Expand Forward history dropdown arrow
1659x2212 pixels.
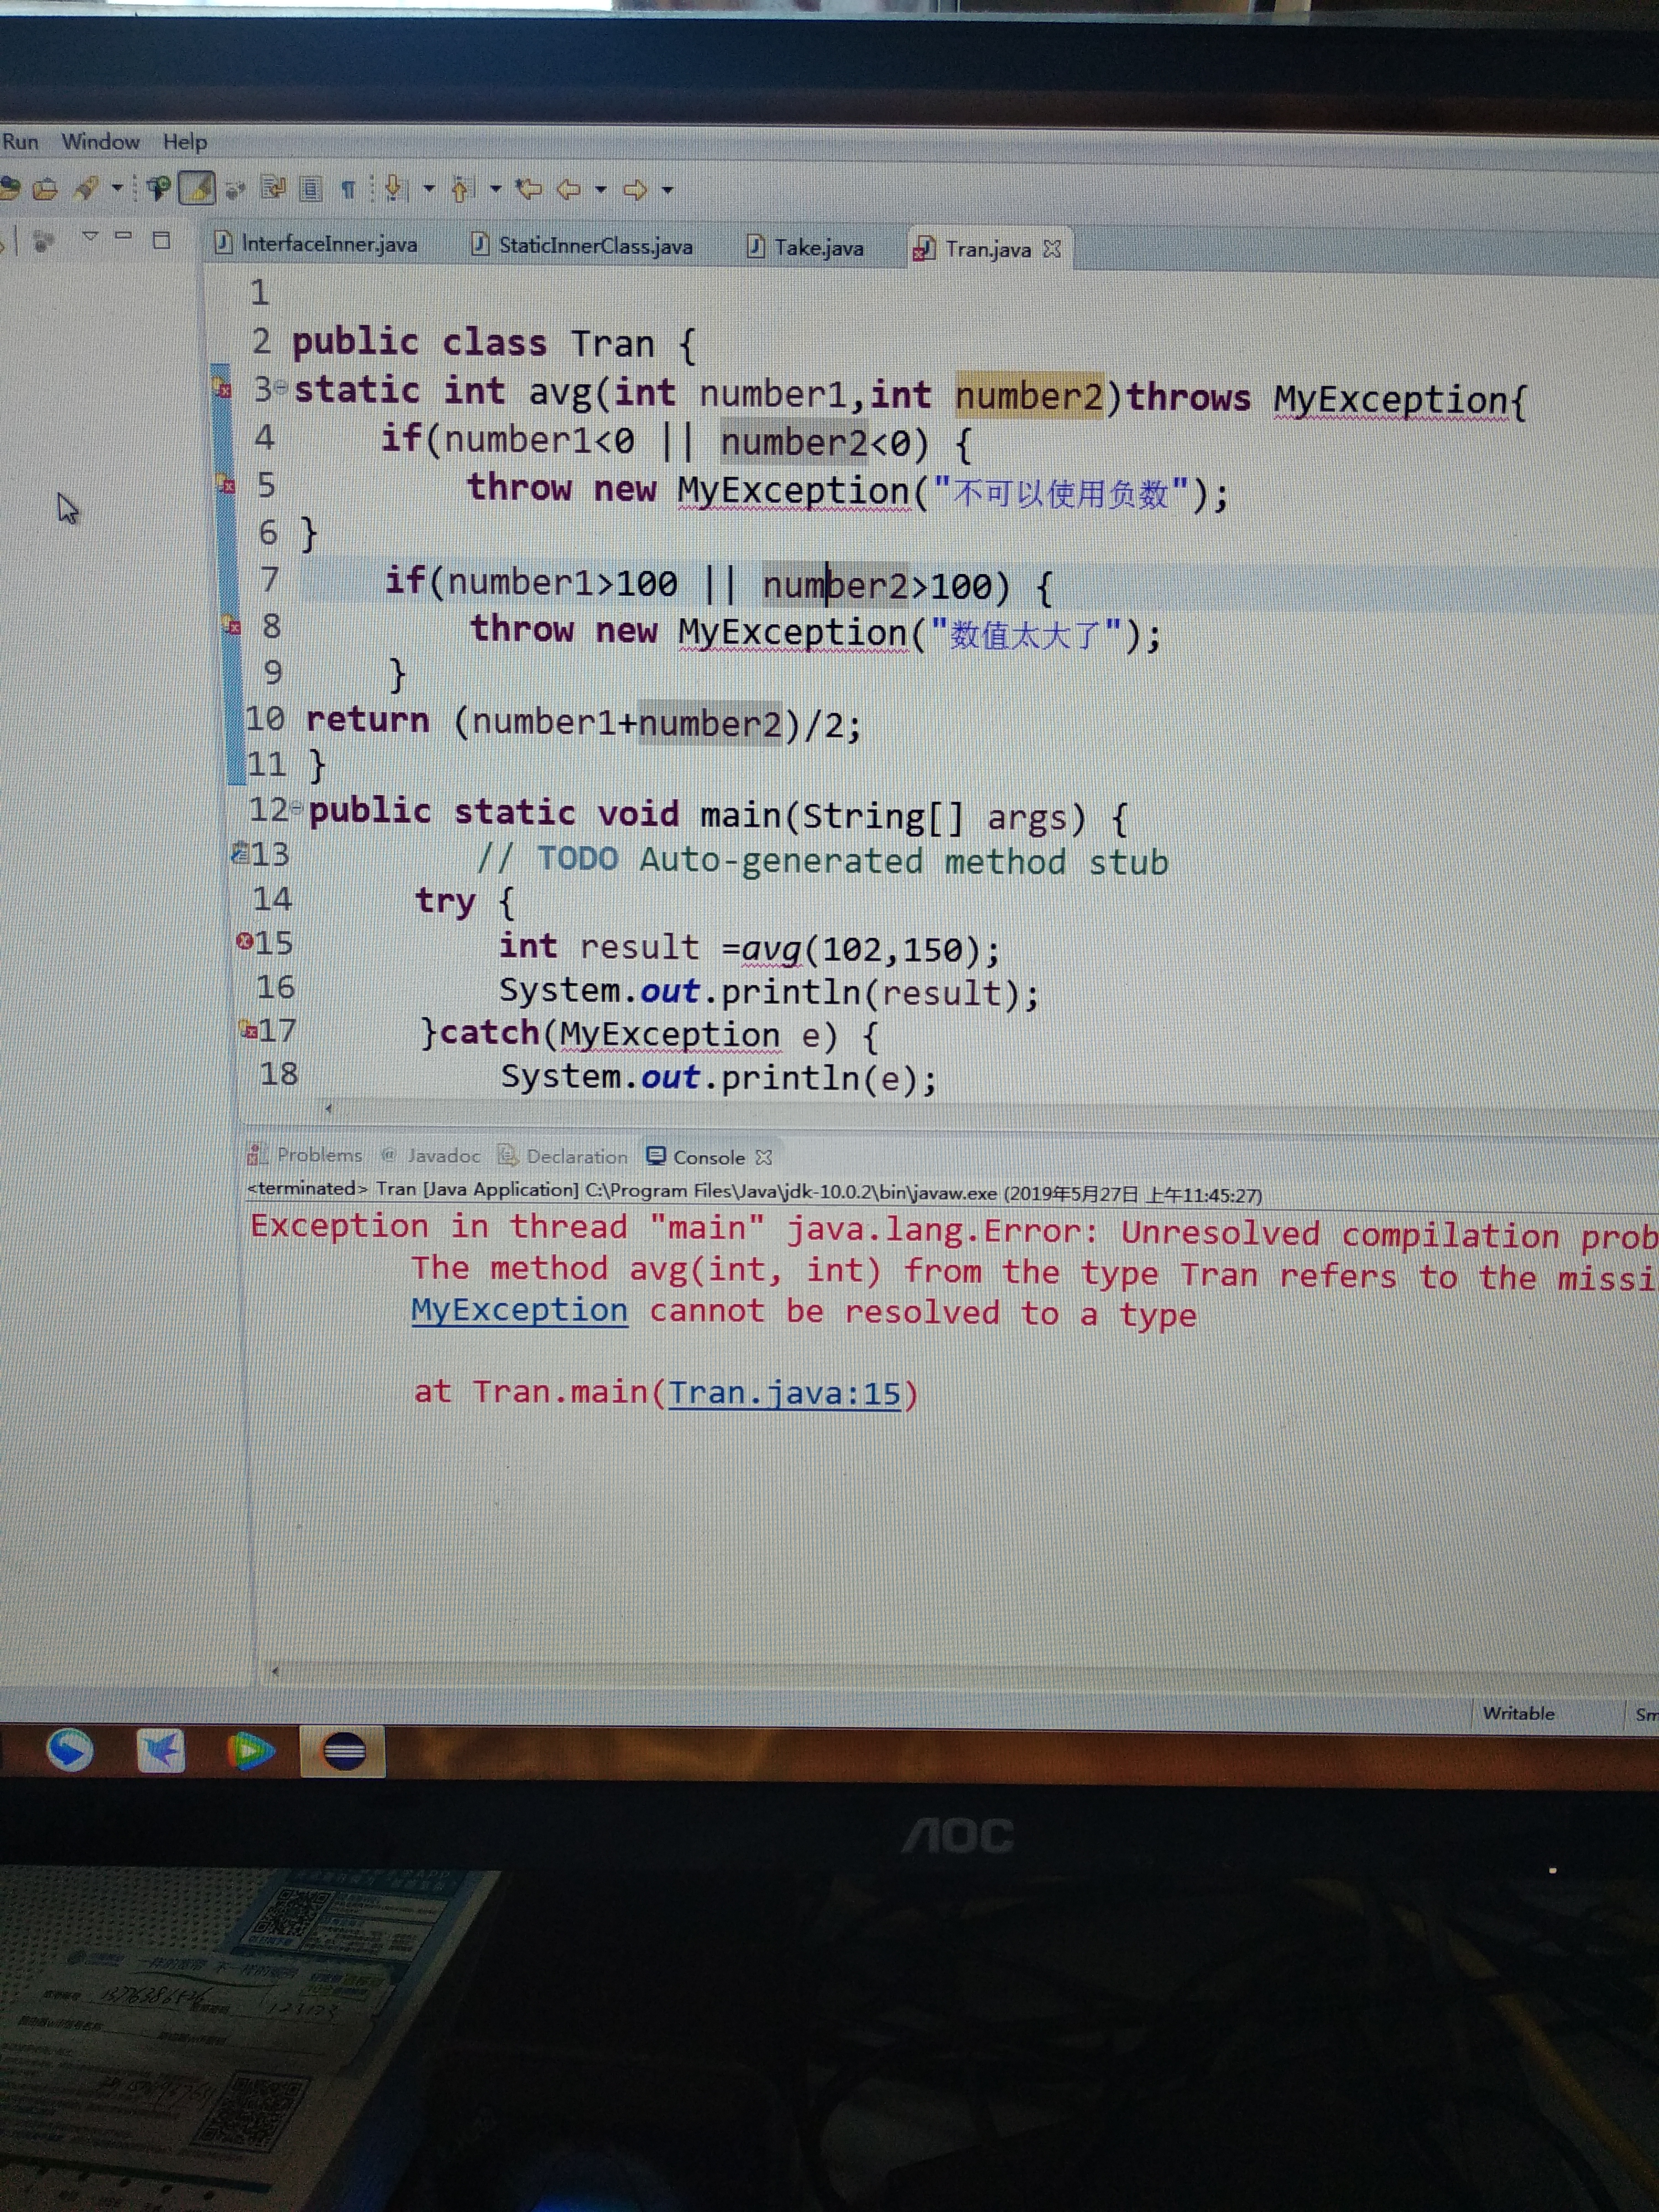(667, 189)
